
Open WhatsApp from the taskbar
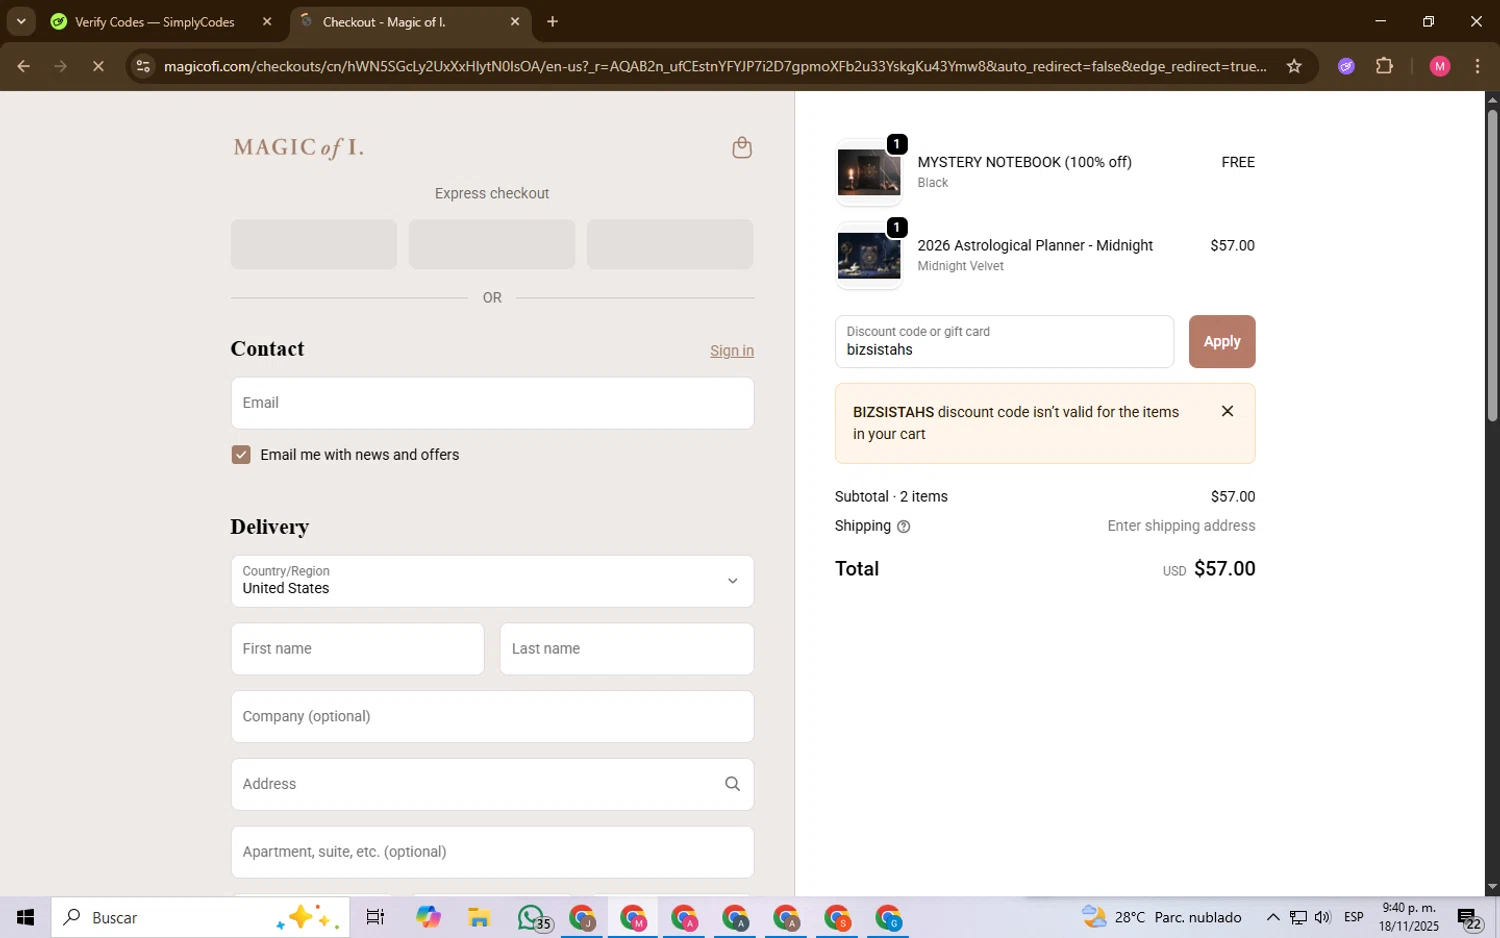tap(533, 917)
